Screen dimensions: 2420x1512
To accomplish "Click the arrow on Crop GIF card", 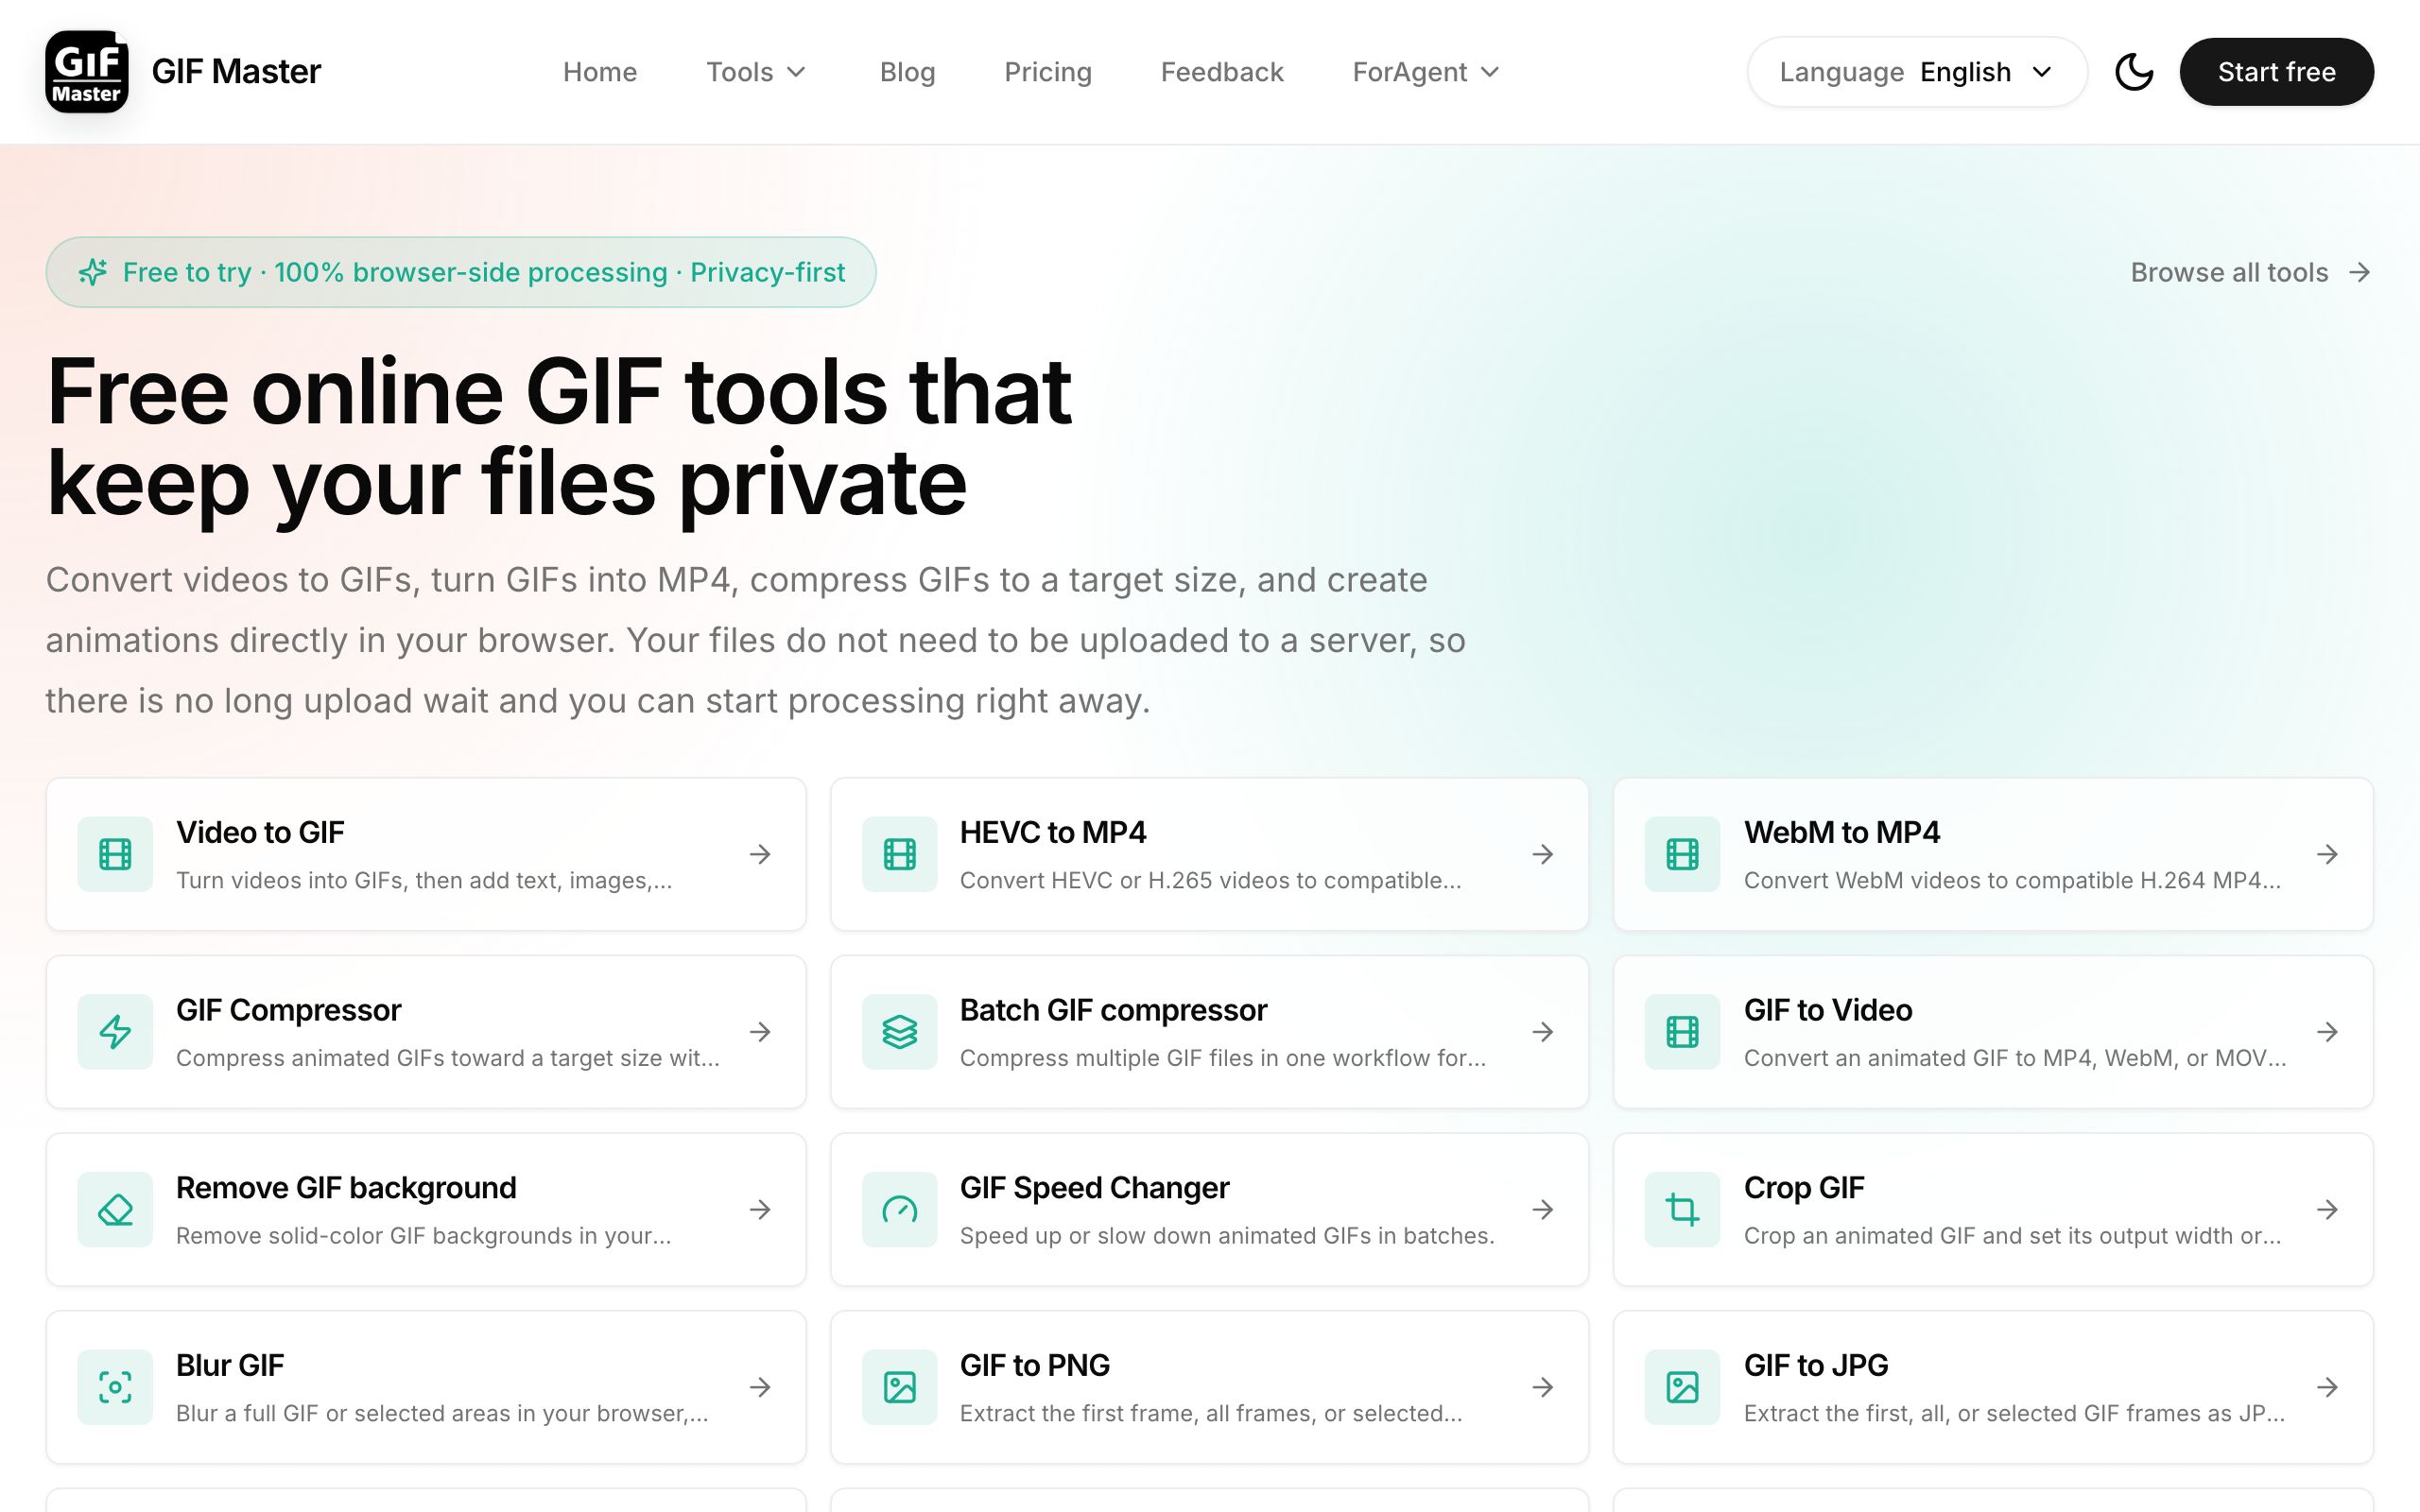I will coord(2327,1210).
